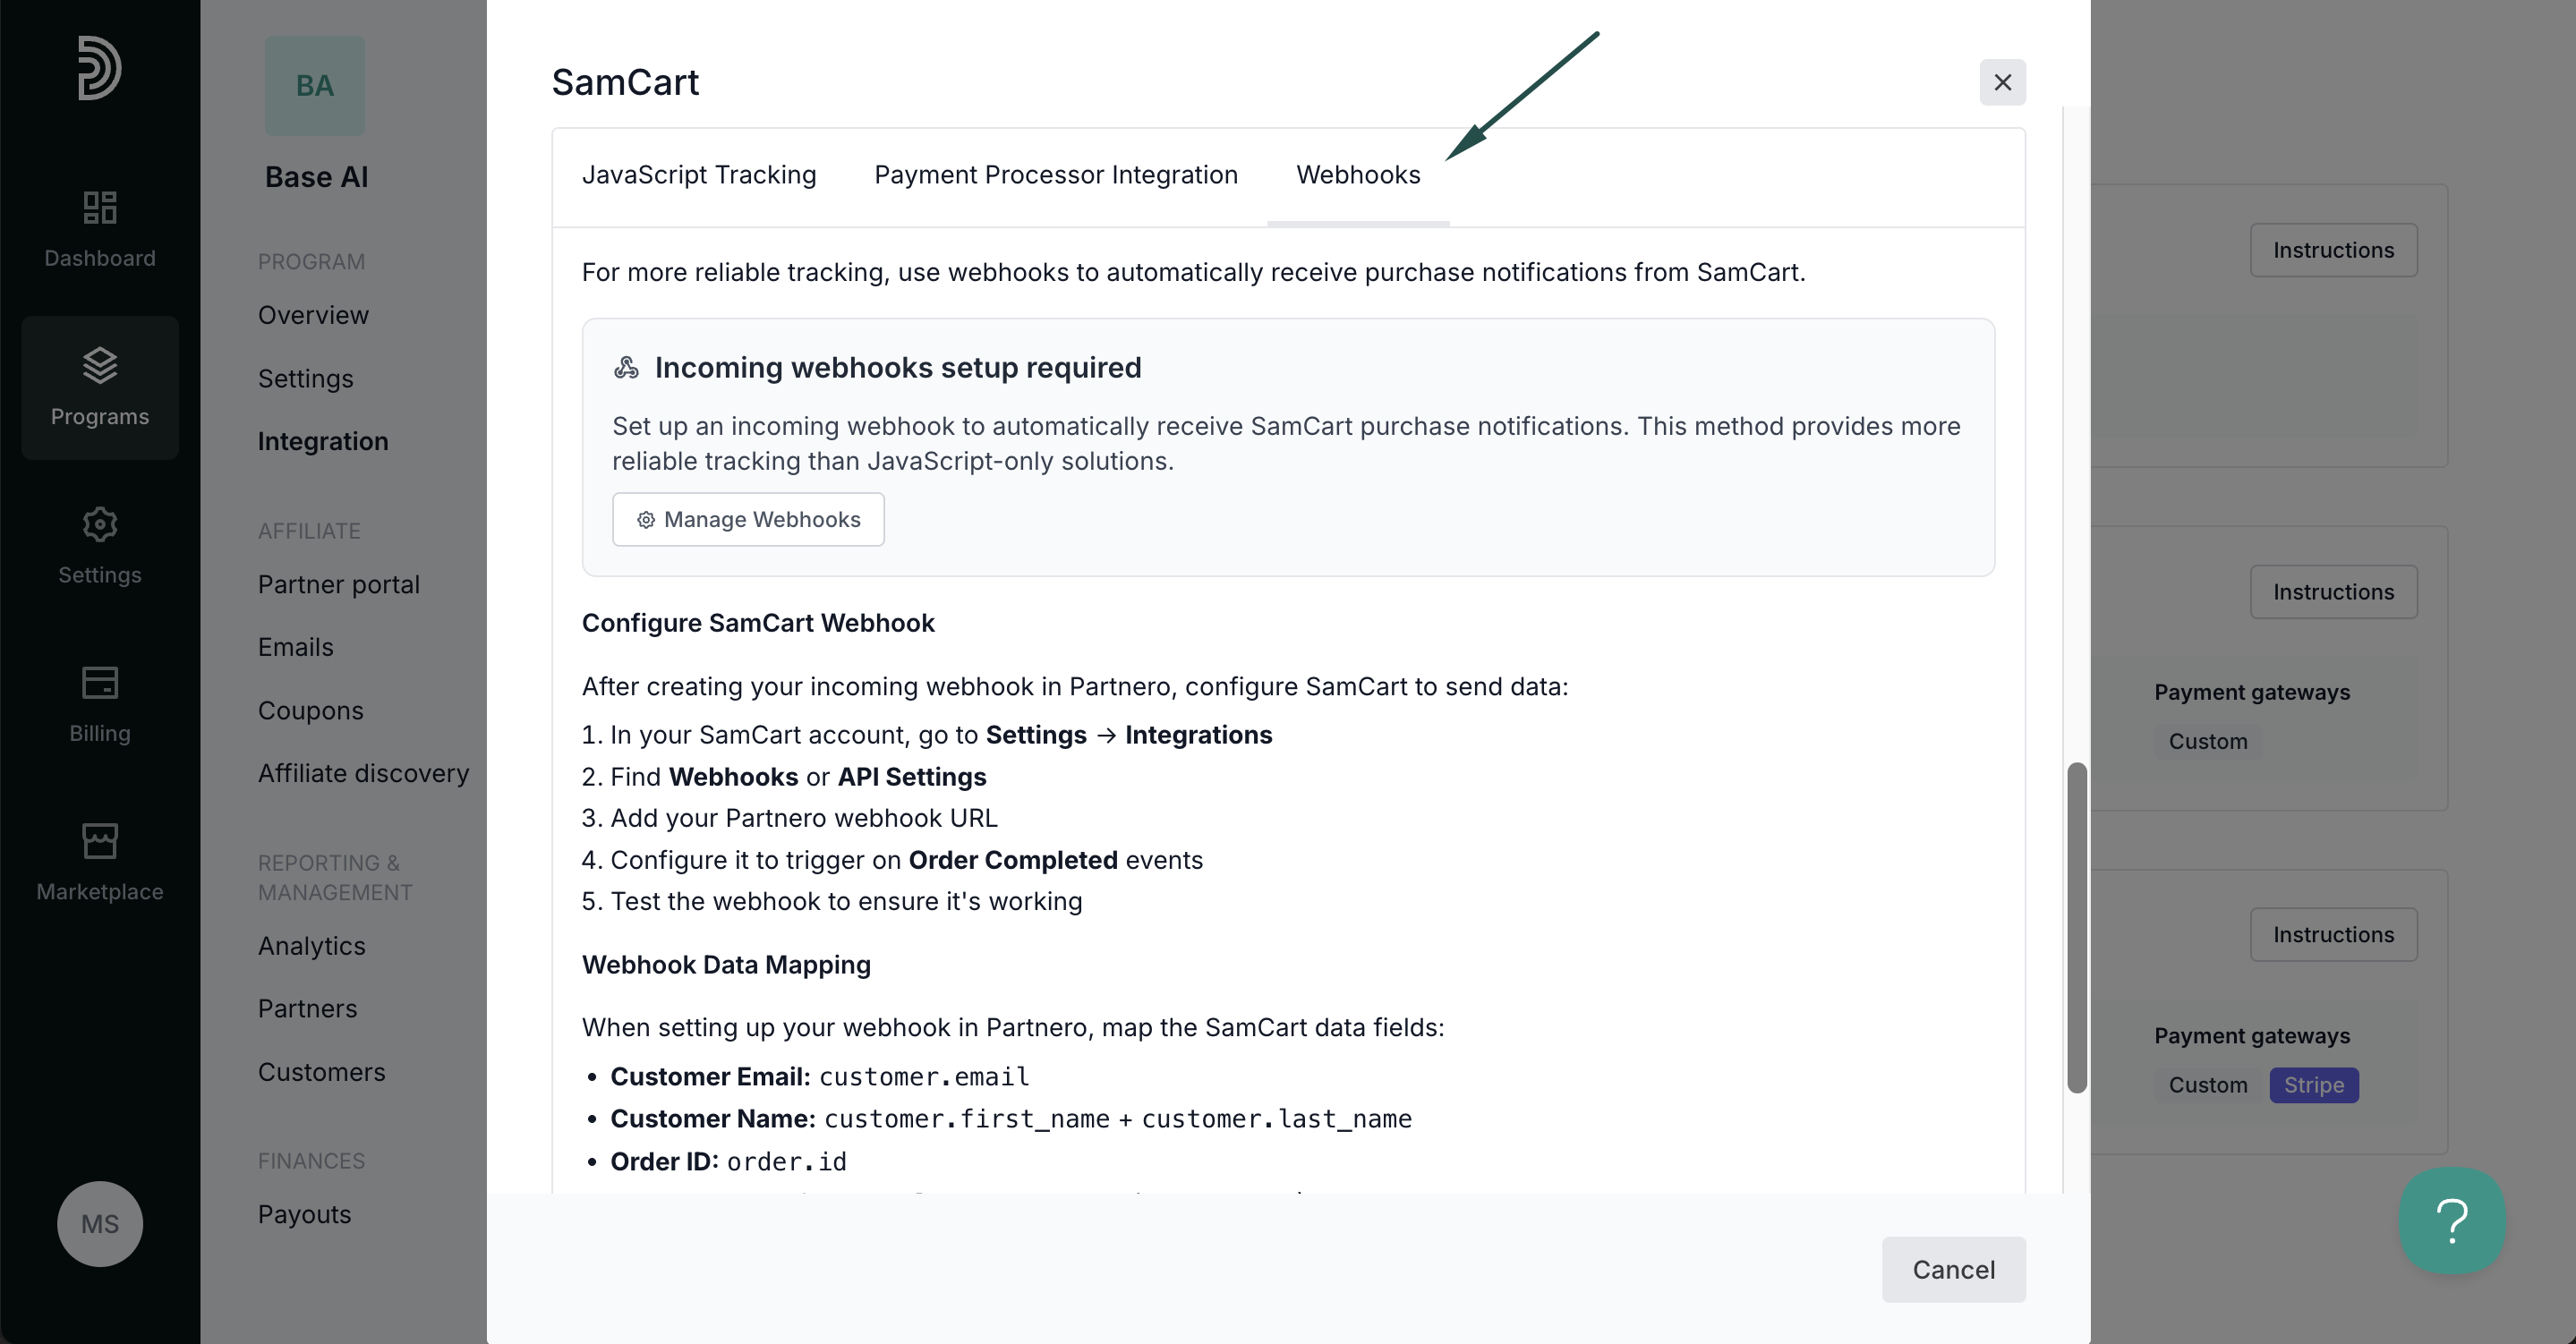
Task: Click the Partnero logo icon
Action: [x=100, y=68]
